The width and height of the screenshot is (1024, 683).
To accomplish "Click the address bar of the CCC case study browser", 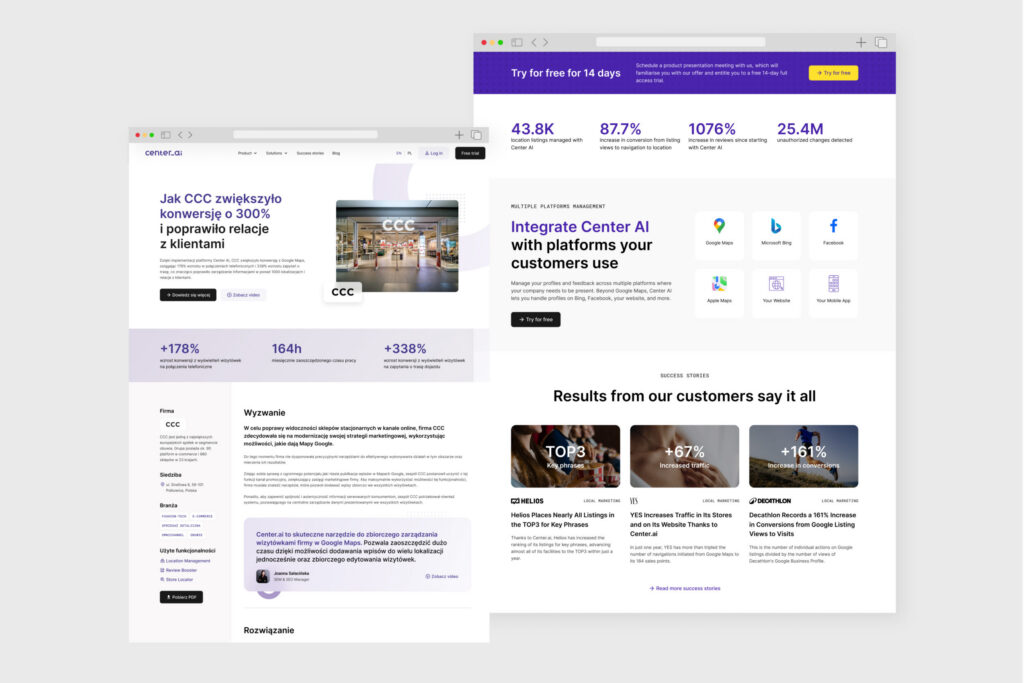I will click(306, 135).
